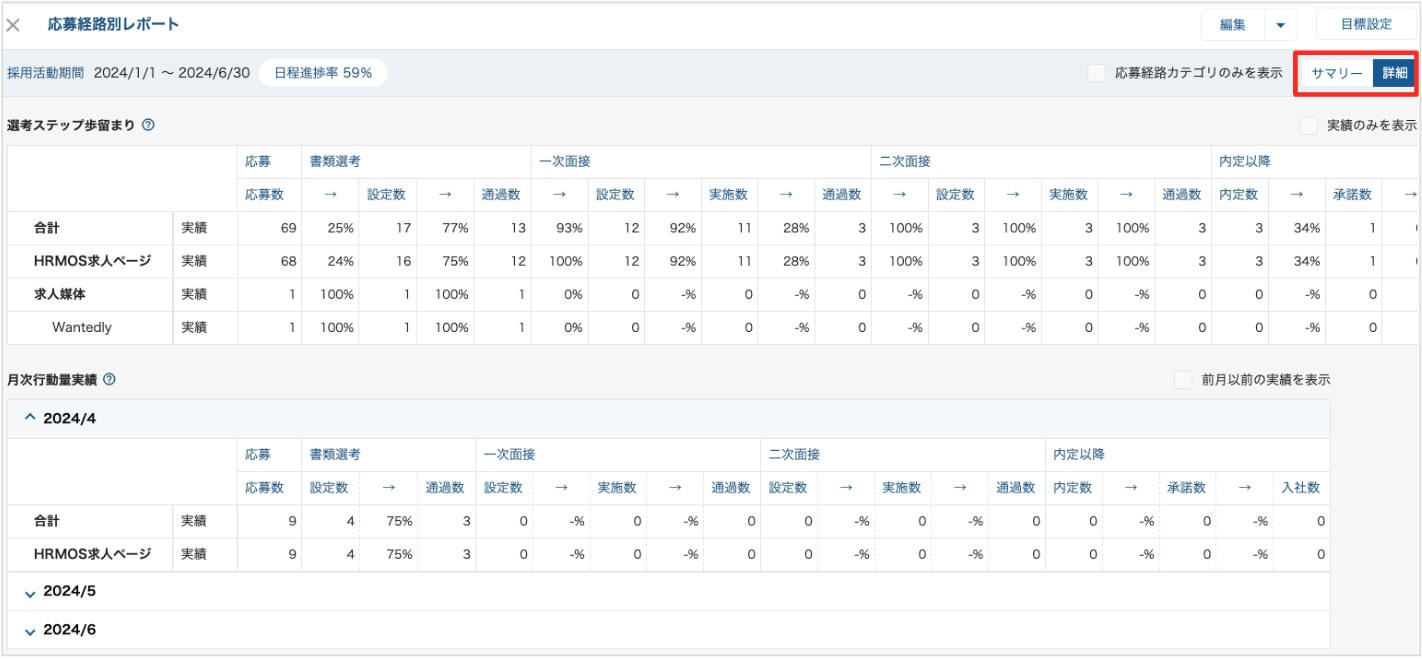Screen dimensions: 1422x659
Task: Click the Wantedly row label
Action: (82, 327)
